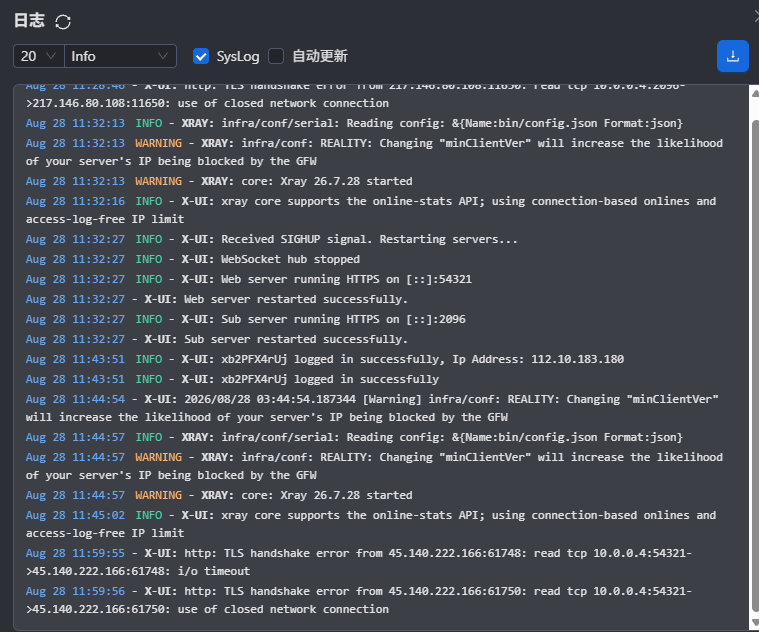Click the 11:32:13 'Xray 26.7.28 started' line
Screen dimensions: 759x632
(x=219, y=181)
